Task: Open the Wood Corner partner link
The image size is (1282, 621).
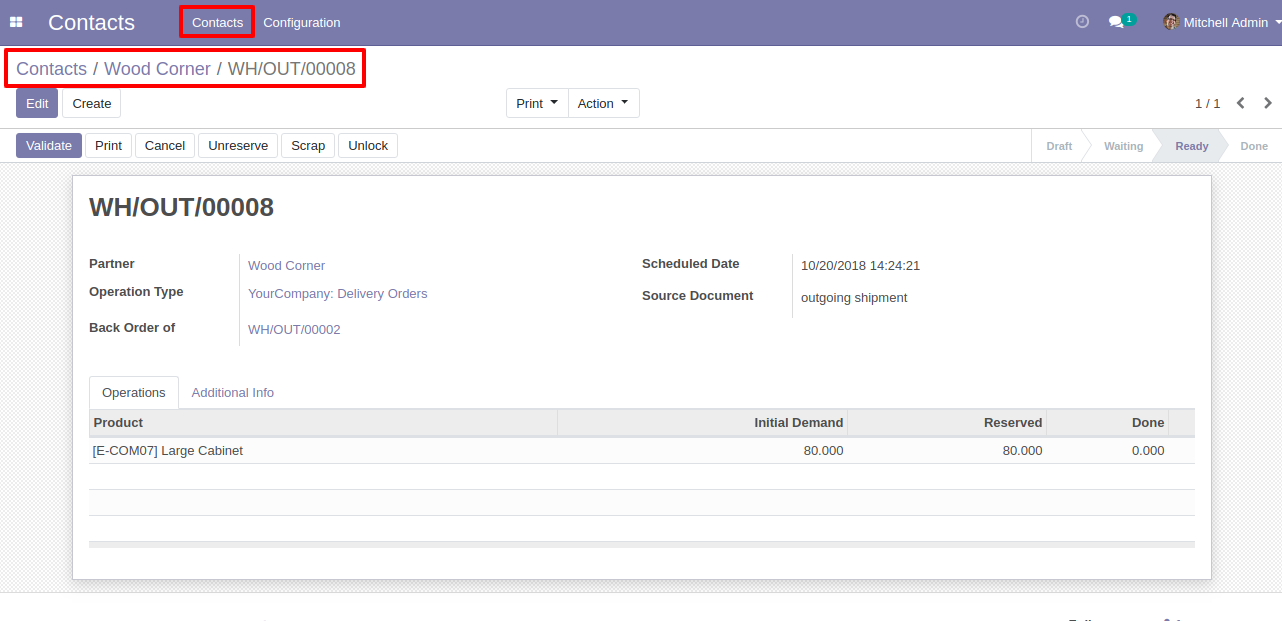Action: (x=287, y=266)
